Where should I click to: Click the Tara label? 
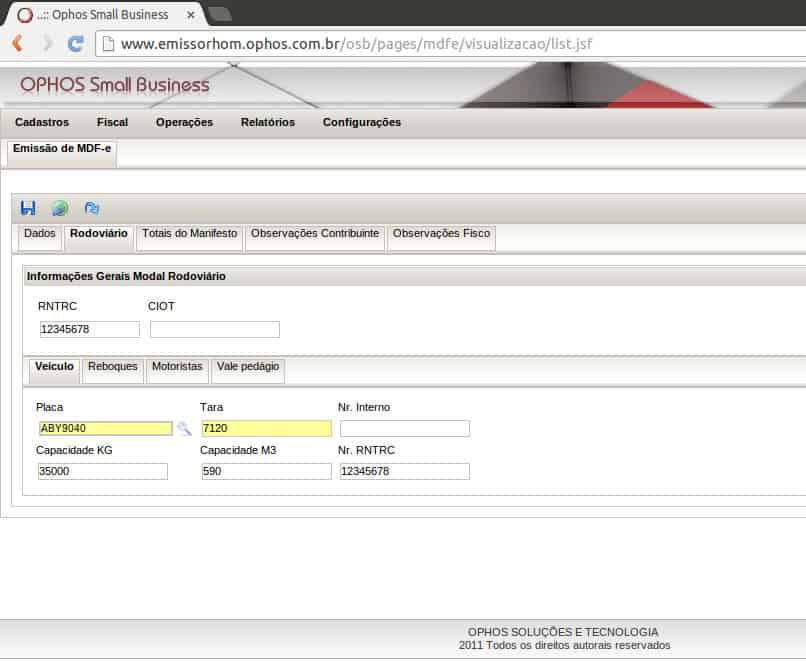pyautogui.click(x=211, y=407)
